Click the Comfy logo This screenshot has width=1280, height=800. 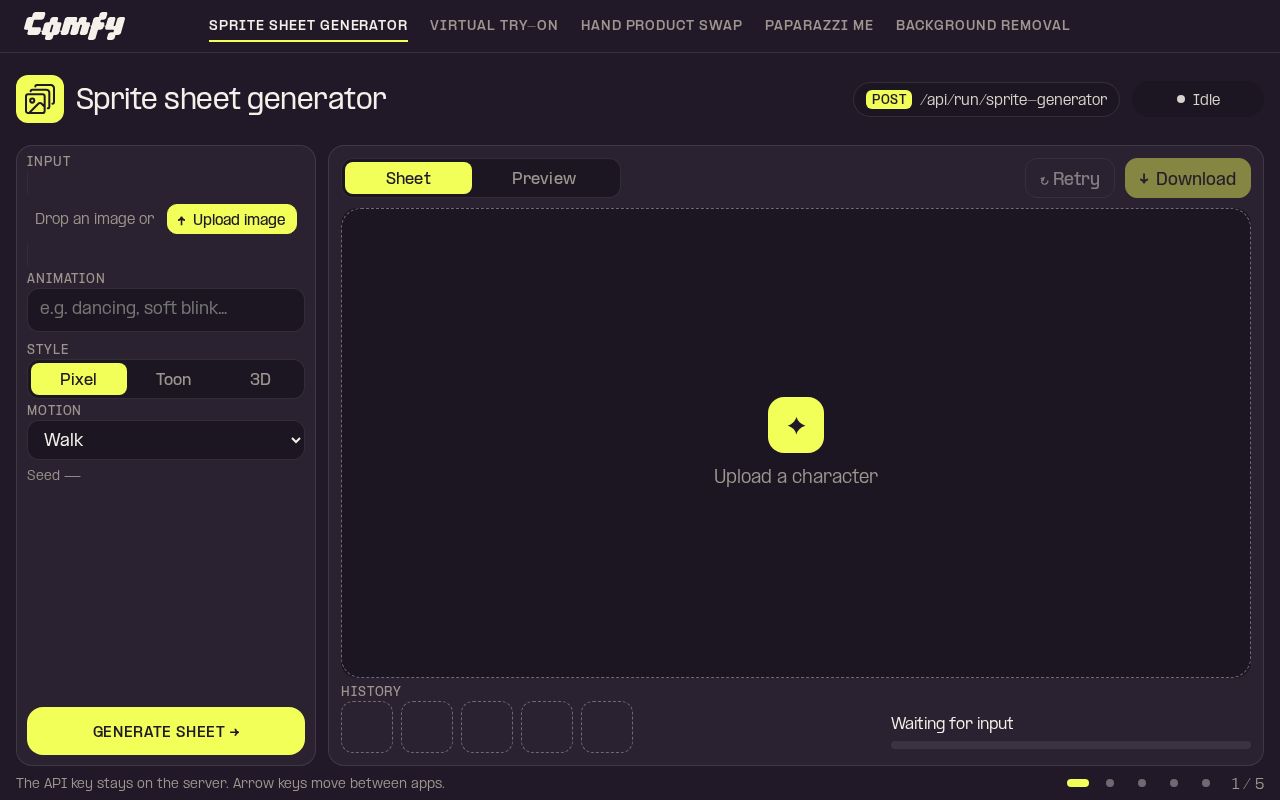[74, 25]
